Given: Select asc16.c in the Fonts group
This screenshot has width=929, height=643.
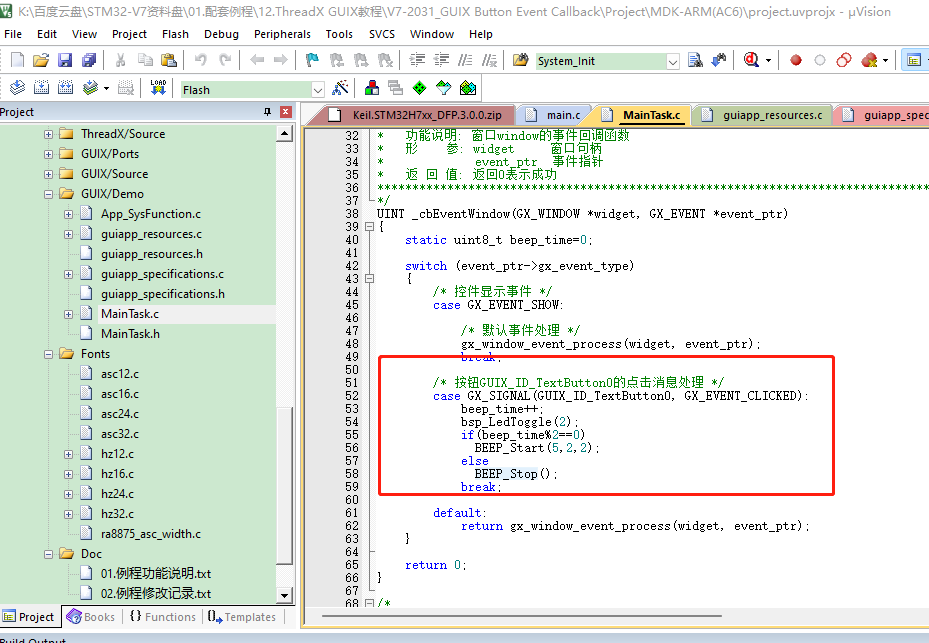Looking at the screenshot, I should click(120, 394).
